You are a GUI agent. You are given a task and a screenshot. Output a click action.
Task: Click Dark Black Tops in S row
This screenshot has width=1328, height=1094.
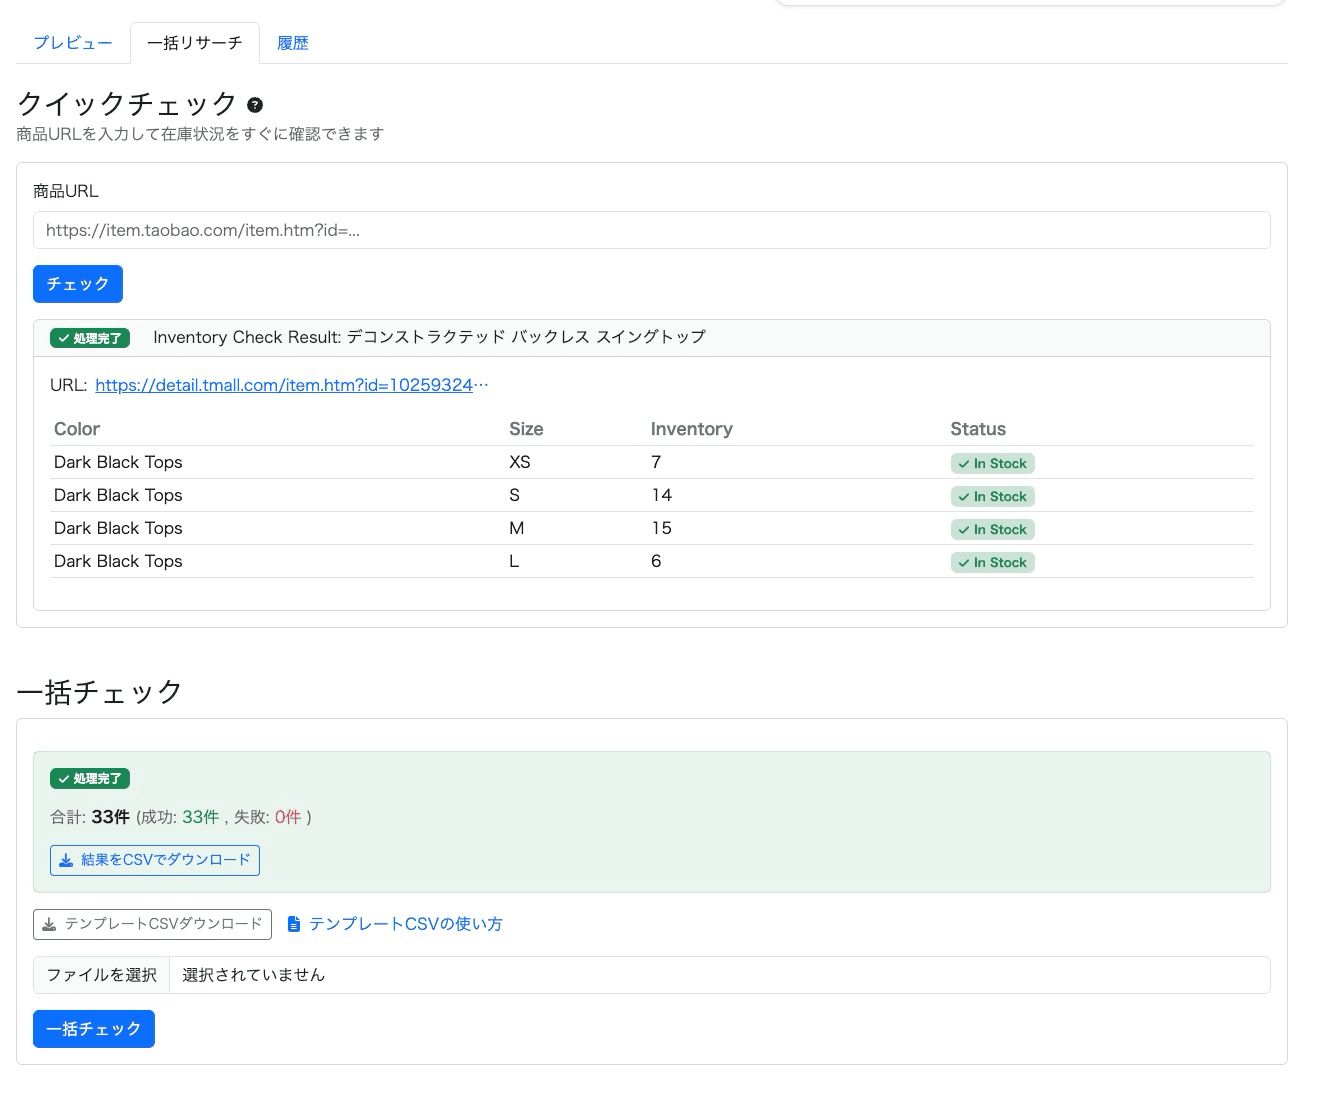click(118, 495)
